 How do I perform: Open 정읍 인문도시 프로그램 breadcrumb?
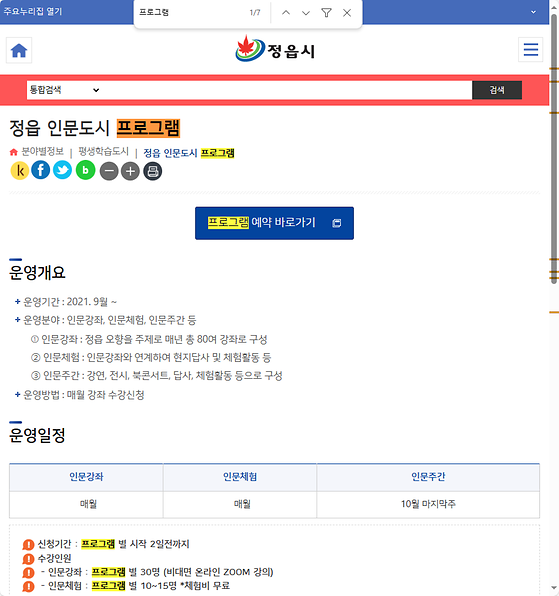point(189,153)
